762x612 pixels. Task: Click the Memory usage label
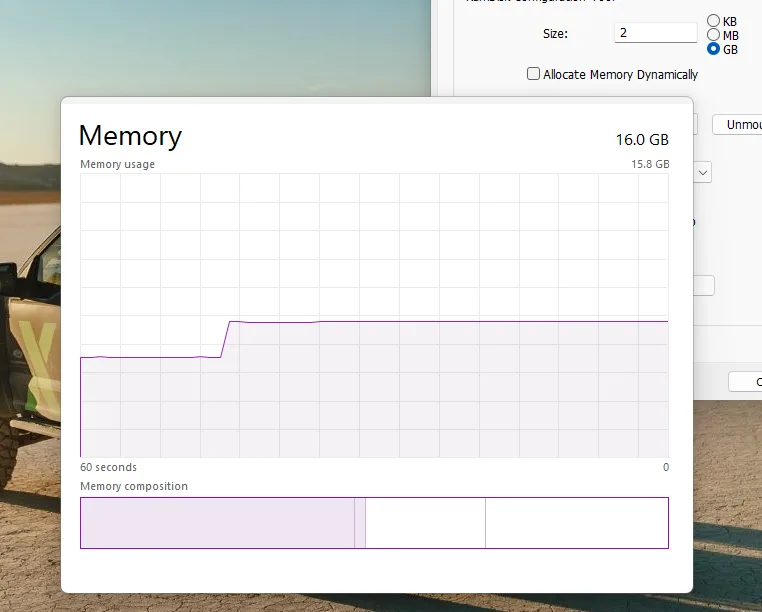tap(117, 164)
